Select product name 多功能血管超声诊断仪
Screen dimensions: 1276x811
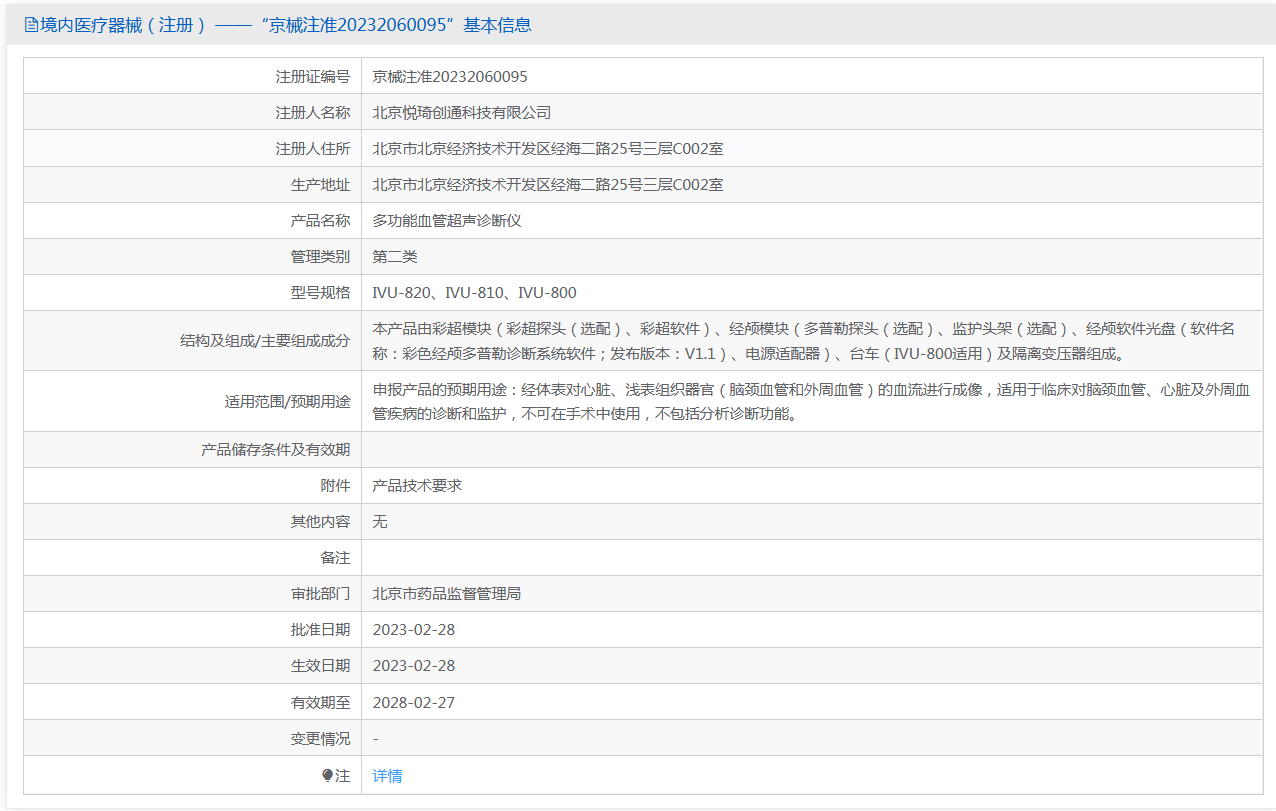(x=447, y=221)
